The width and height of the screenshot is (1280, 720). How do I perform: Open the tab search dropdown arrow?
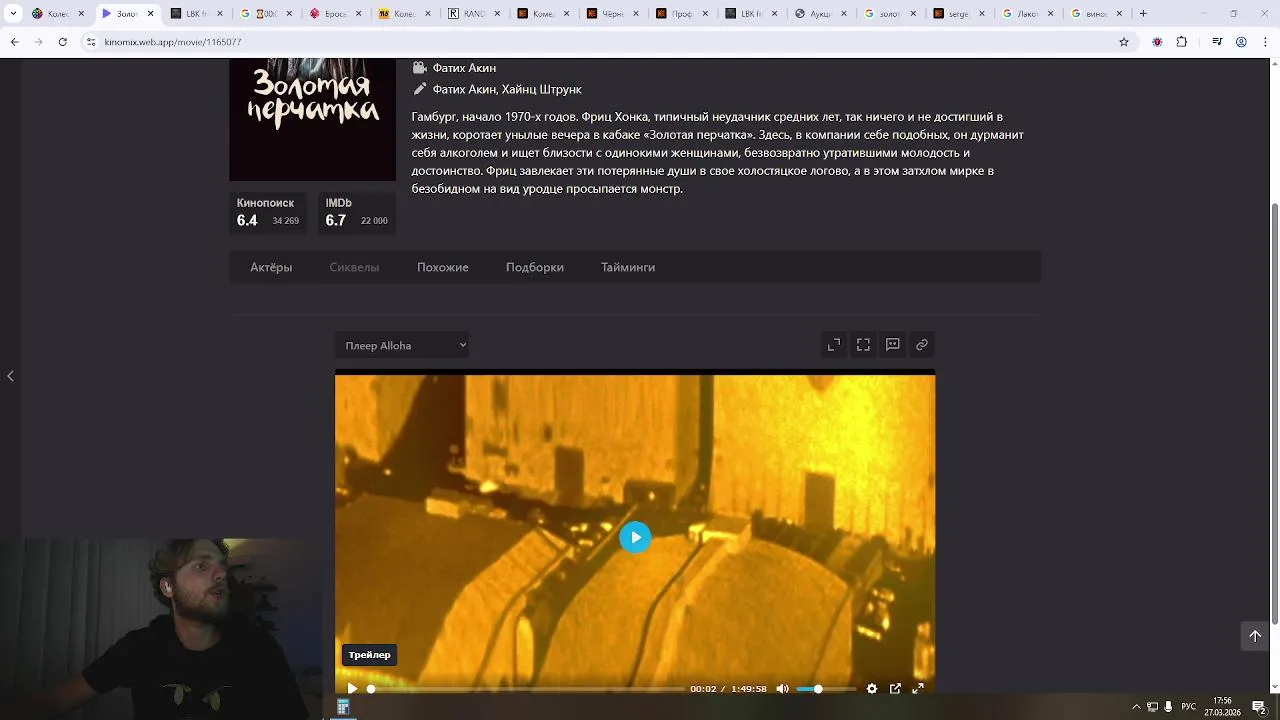pos(13,14)
